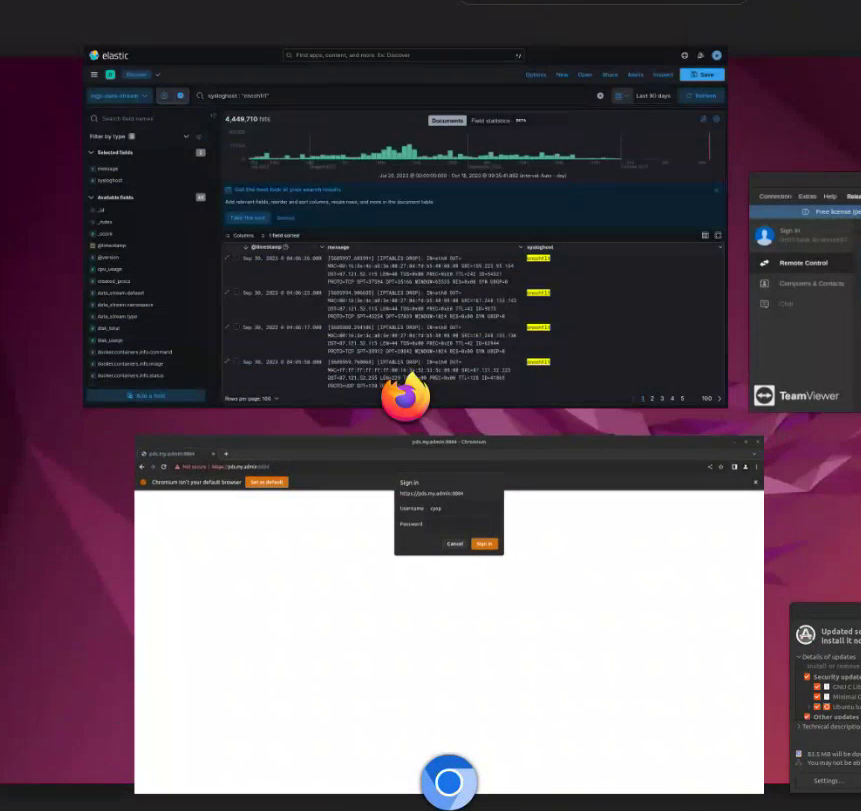861x811 pixels.
Task: Reload the page in Chromium
Action: click(164, 467)
